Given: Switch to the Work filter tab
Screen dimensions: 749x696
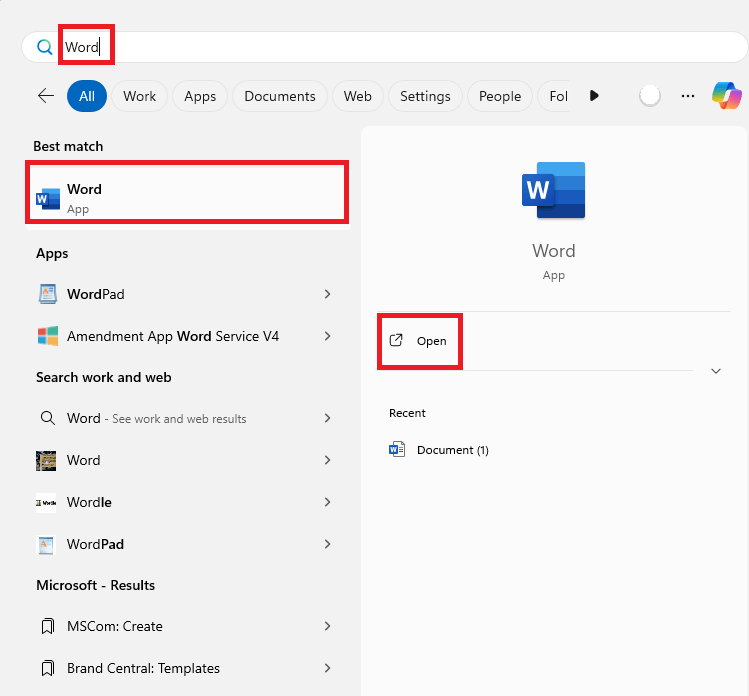Looking at the screenshot, I should pos(139,96).
